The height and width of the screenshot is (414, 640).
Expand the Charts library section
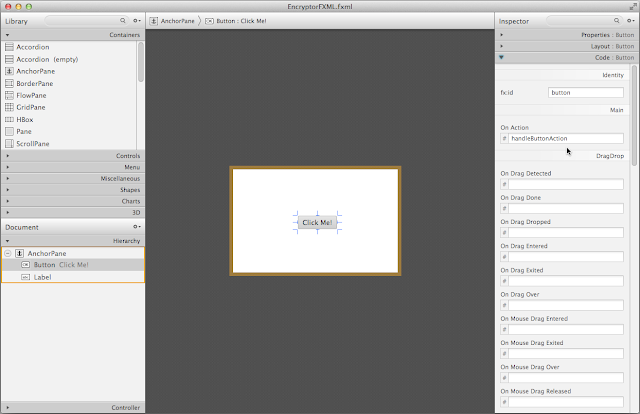[x=7, y=201]
